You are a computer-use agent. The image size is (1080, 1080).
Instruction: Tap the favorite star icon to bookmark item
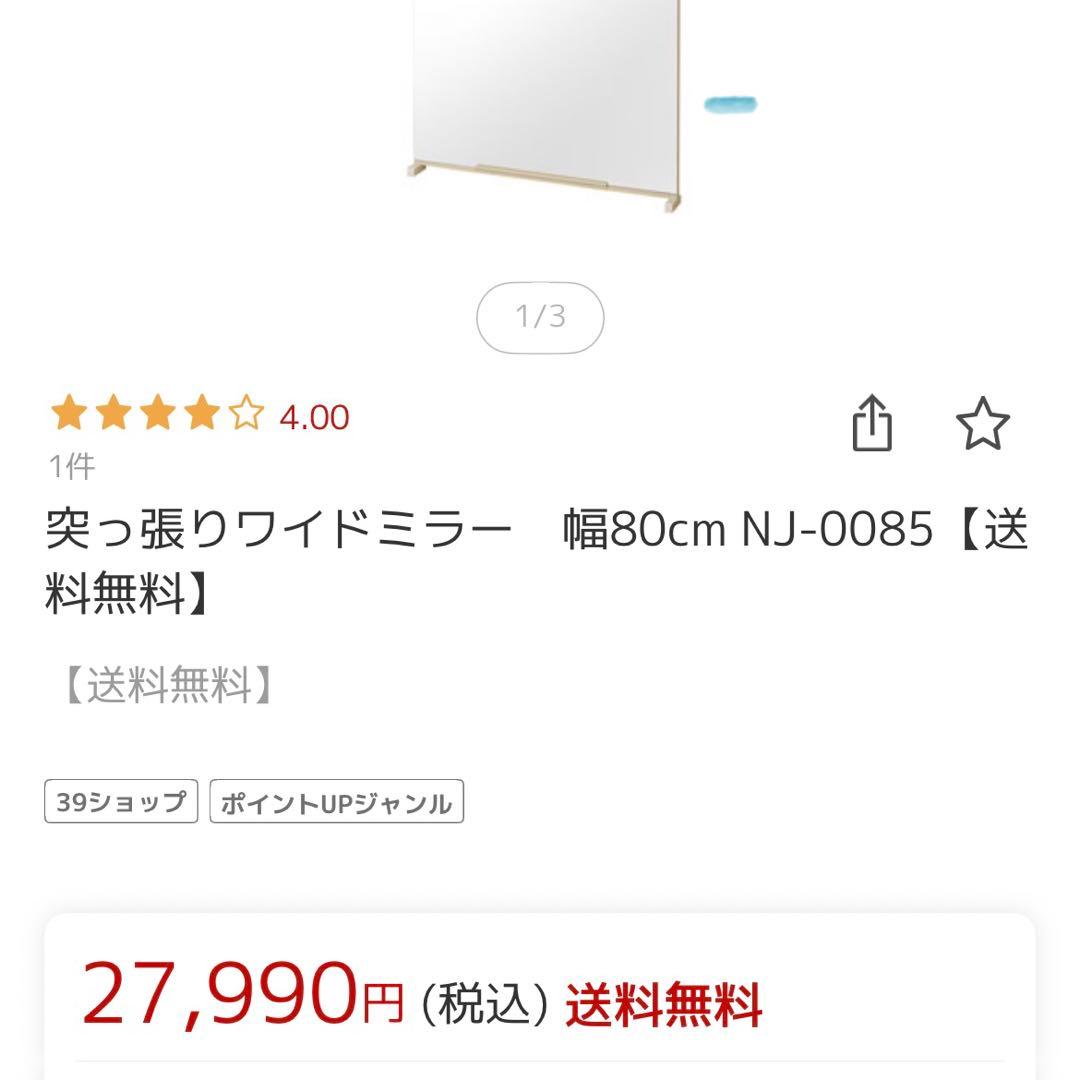point(985,424)
